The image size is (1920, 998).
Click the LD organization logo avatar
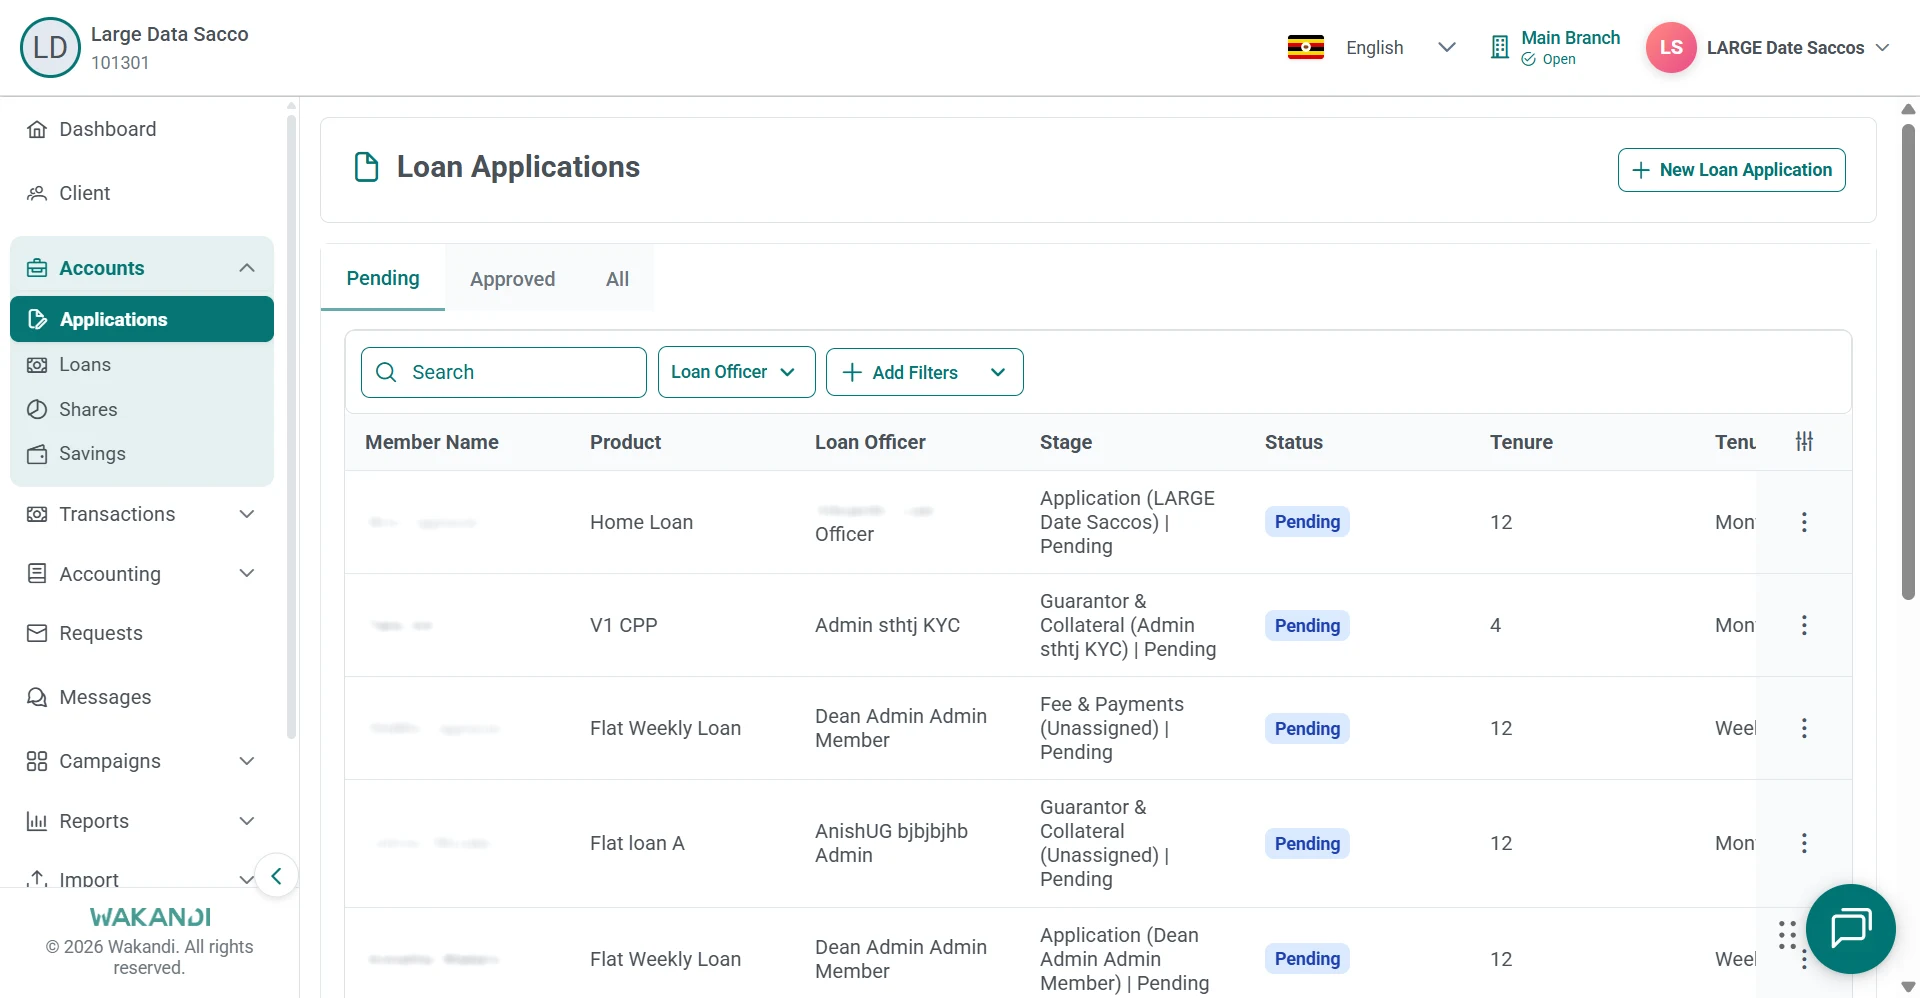point(50,47)
